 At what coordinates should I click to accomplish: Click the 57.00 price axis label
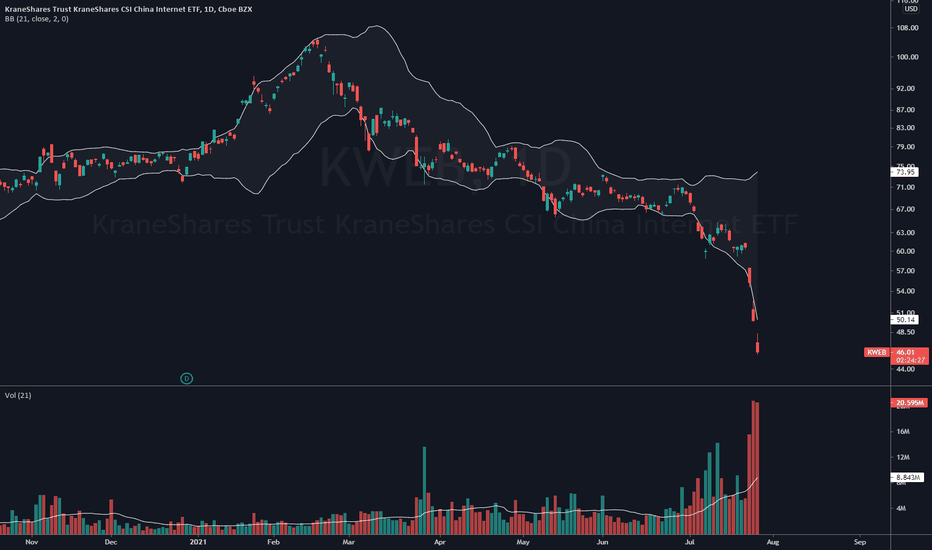(906, 271)
